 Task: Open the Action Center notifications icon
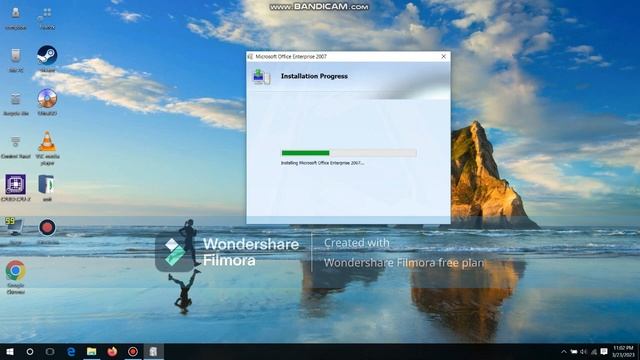coord(604,352)
